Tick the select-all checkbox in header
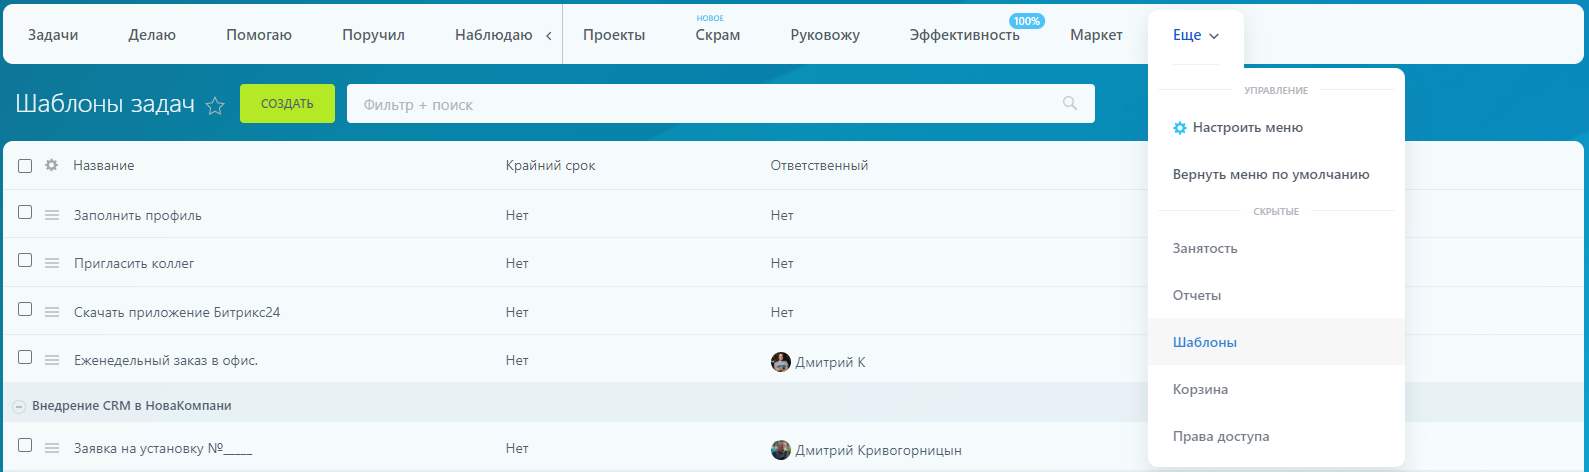Screen dimensions: 1589x472 coord(25,166)
